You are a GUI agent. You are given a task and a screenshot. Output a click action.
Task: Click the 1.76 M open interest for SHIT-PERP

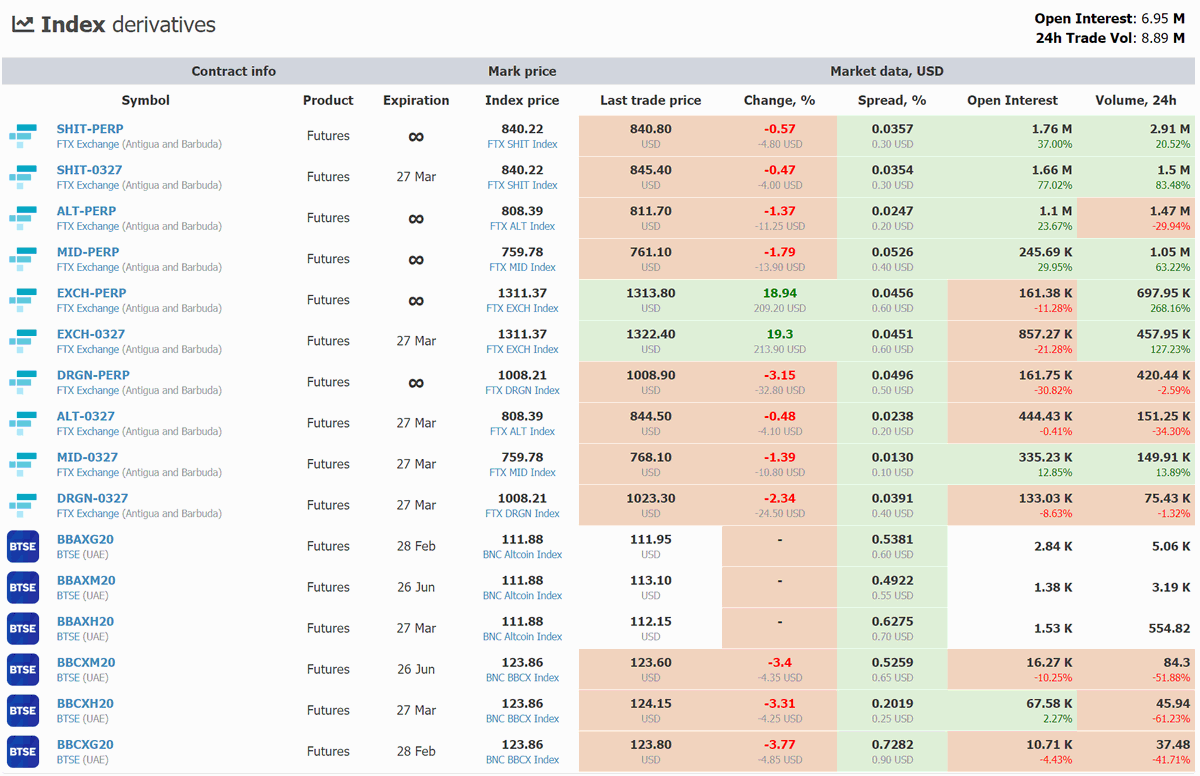click(x=1052, y=129)
